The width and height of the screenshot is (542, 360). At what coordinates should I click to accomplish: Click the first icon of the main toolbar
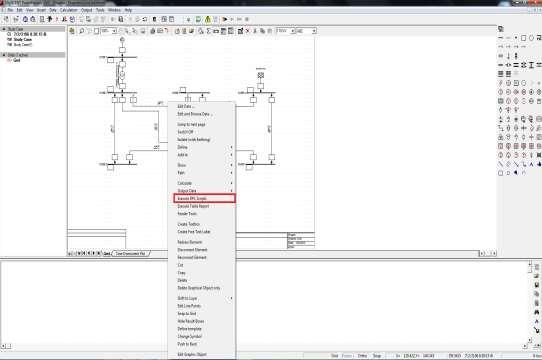(x=6, y=19)
